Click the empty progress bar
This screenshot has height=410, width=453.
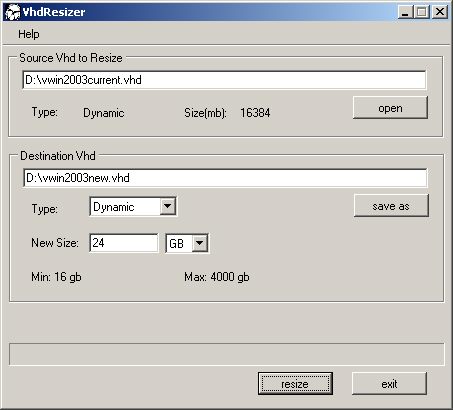227,354
